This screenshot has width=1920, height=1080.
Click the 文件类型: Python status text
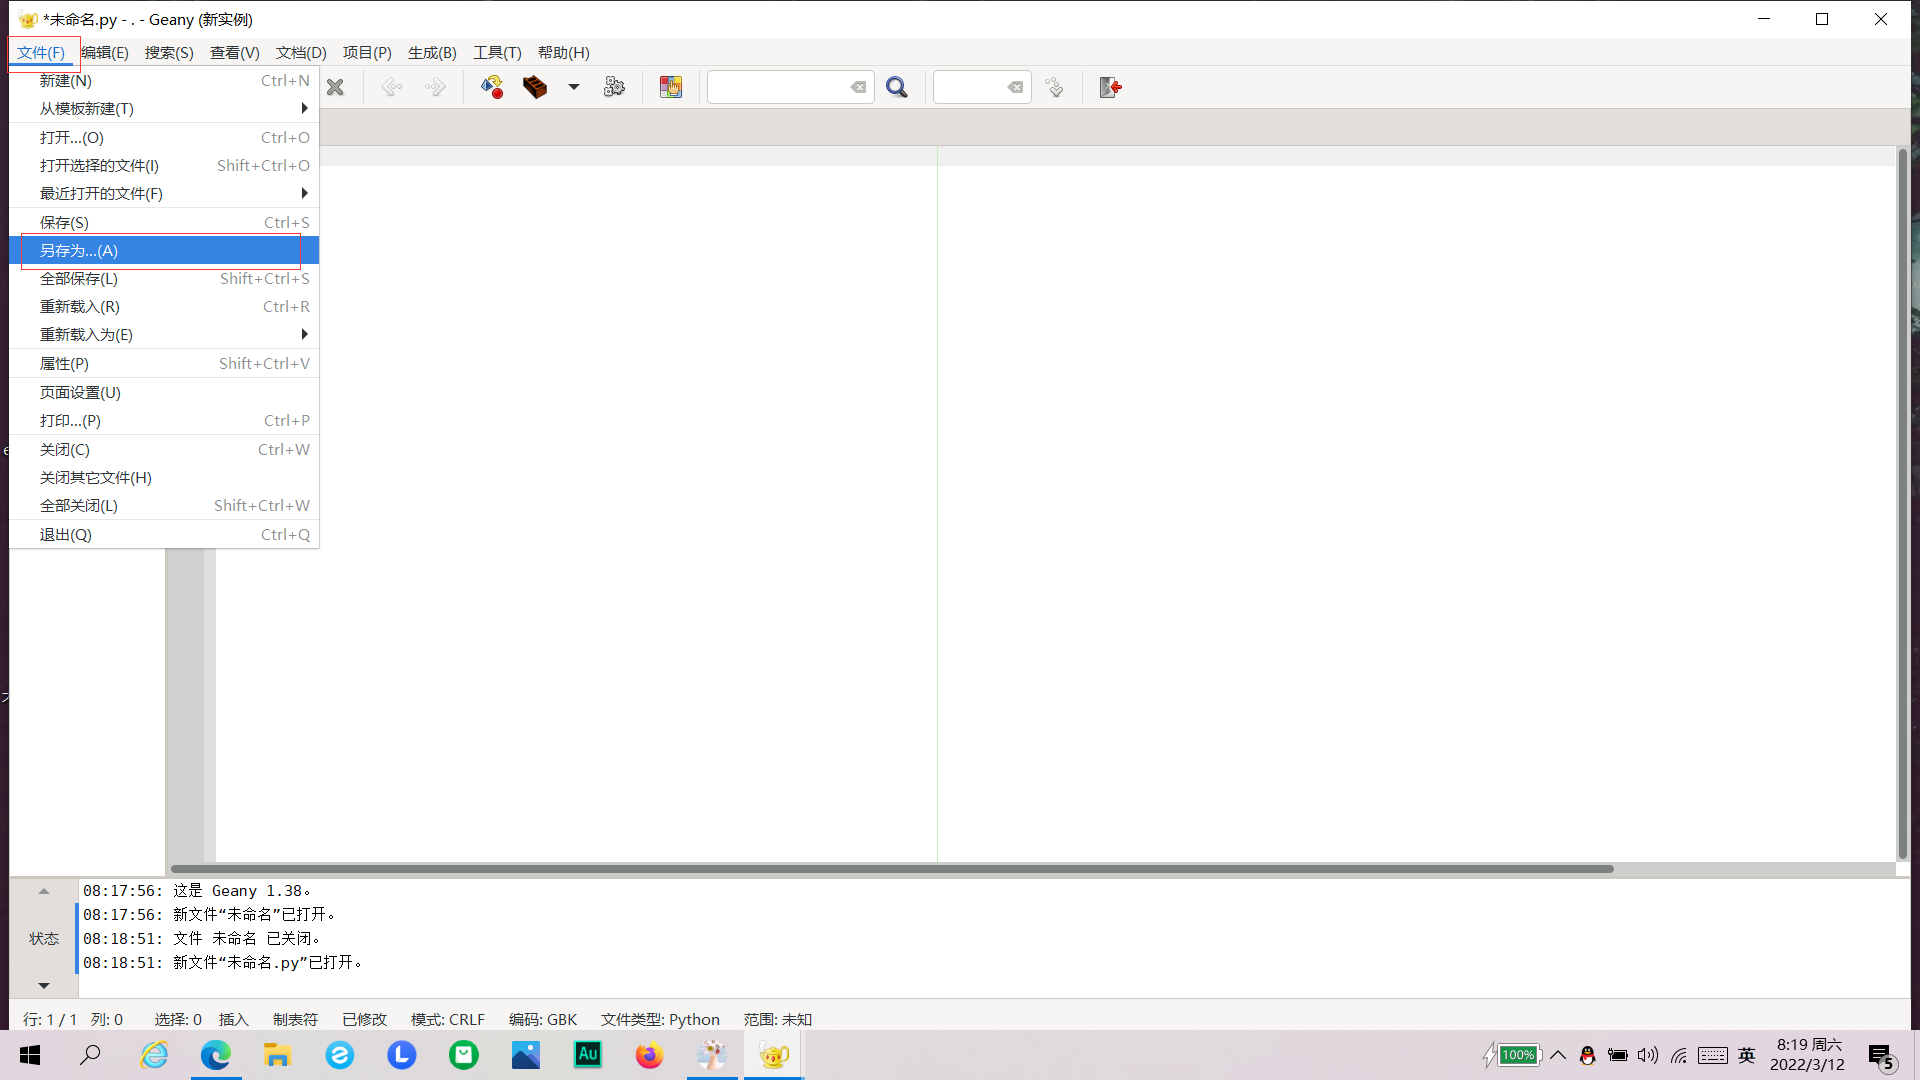coord(660,1019)
